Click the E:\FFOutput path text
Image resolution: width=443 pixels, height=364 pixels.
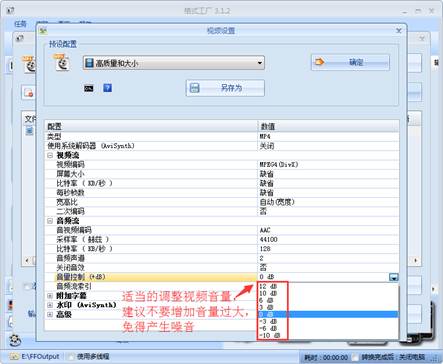pos(40,357)
